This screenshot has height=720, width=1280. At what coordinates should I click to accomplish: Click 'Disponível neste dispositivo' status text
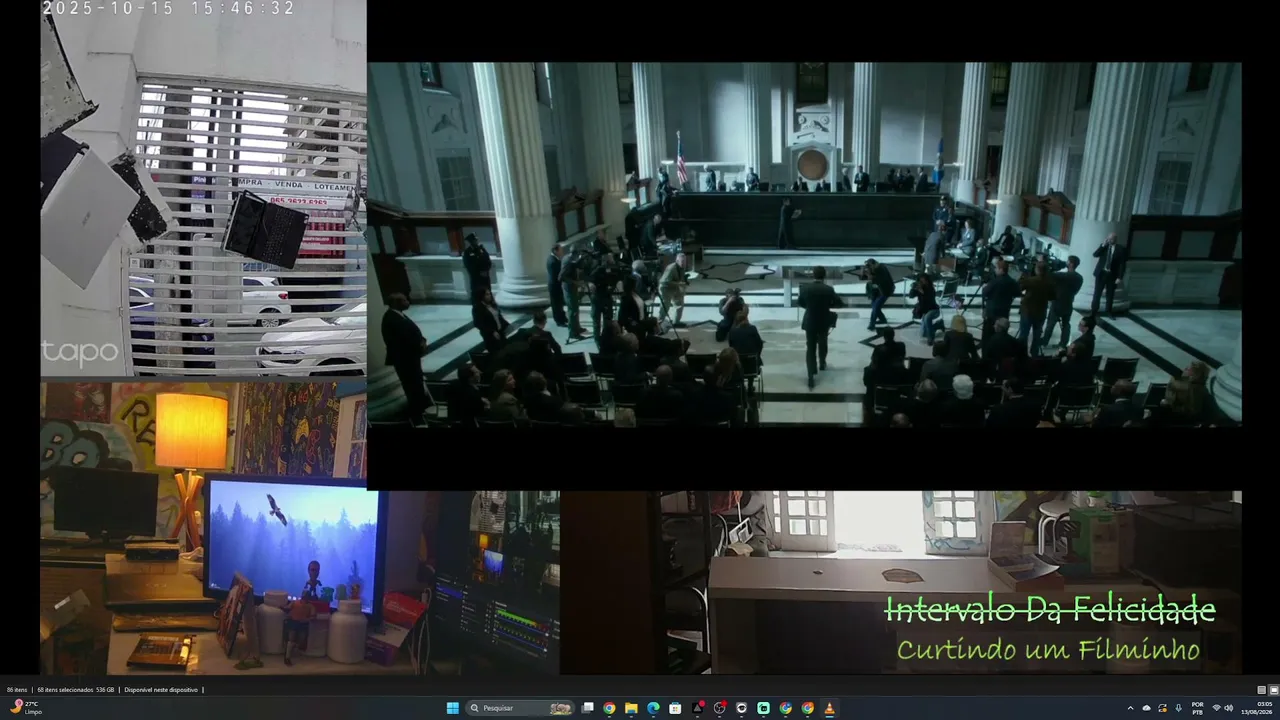(161, 690)
